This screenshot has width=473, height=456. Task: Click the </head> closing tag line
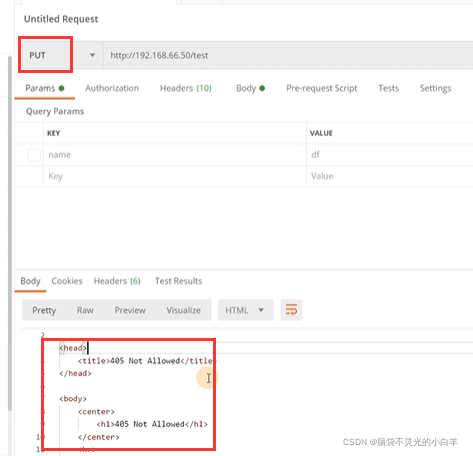75,373
